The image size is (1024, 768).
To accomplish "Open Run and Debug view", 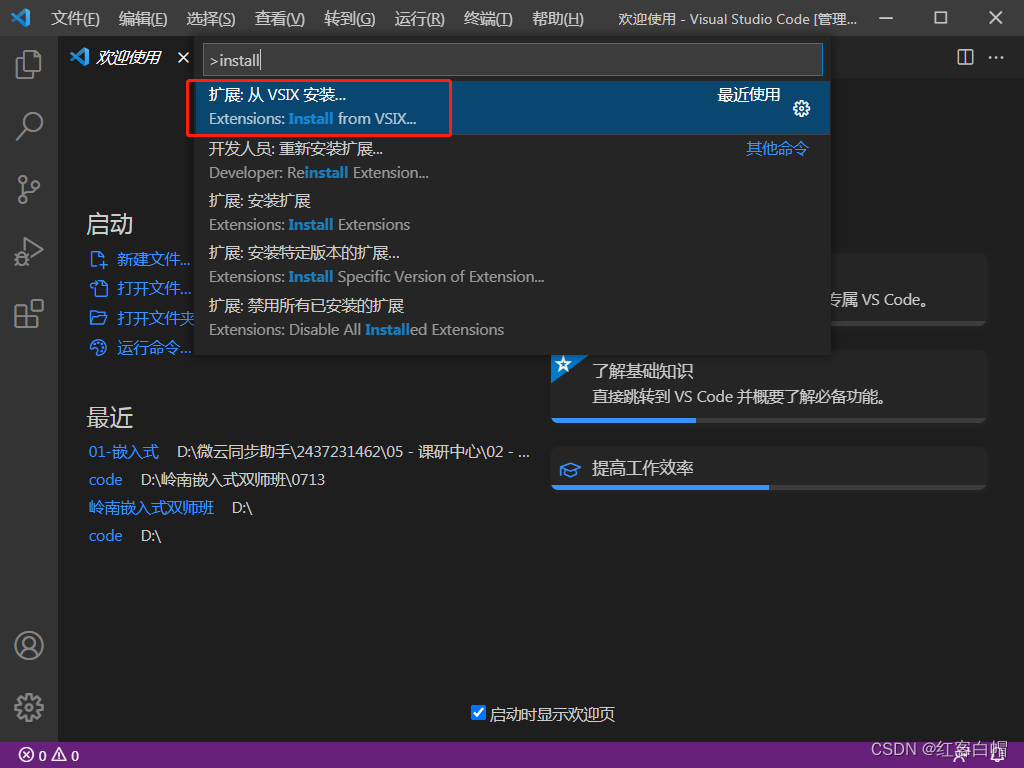I will tap(29, 251).
